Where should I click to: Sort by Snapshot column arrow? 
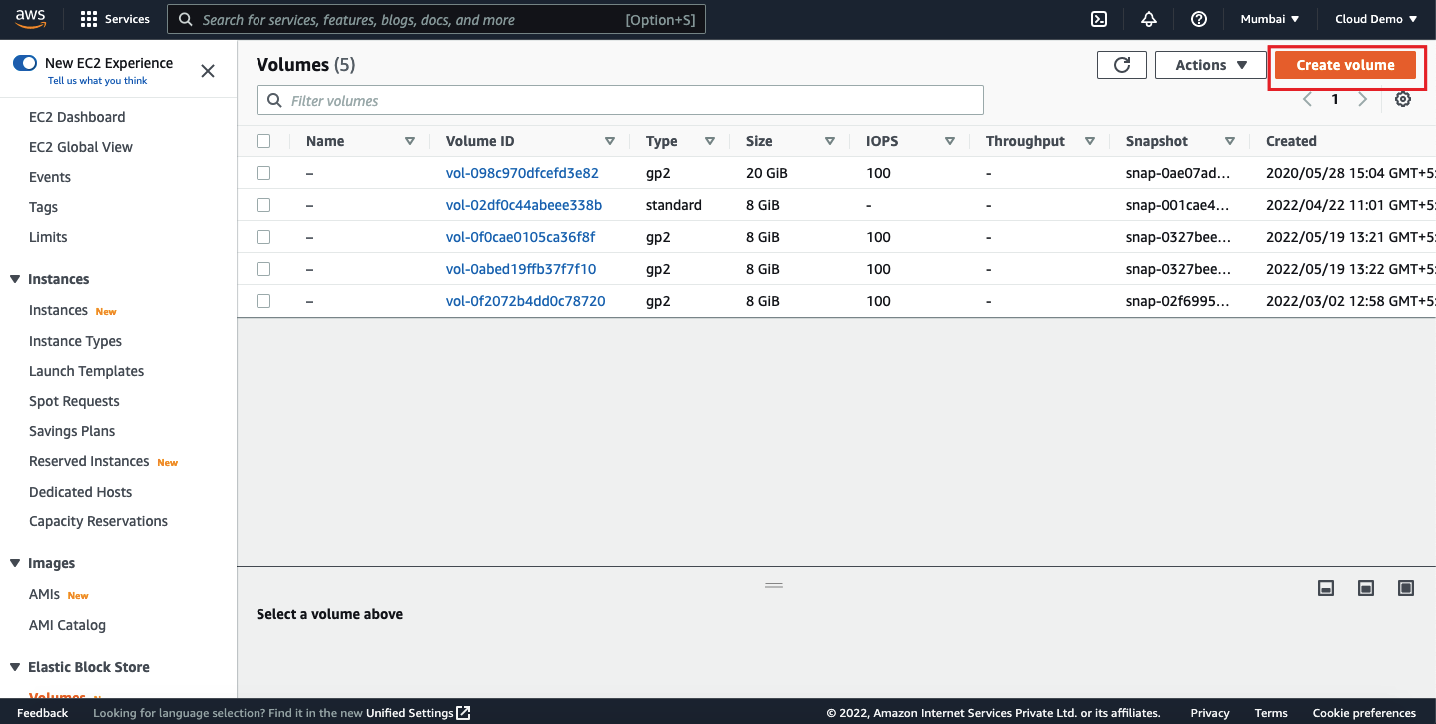pos(1230,141)
